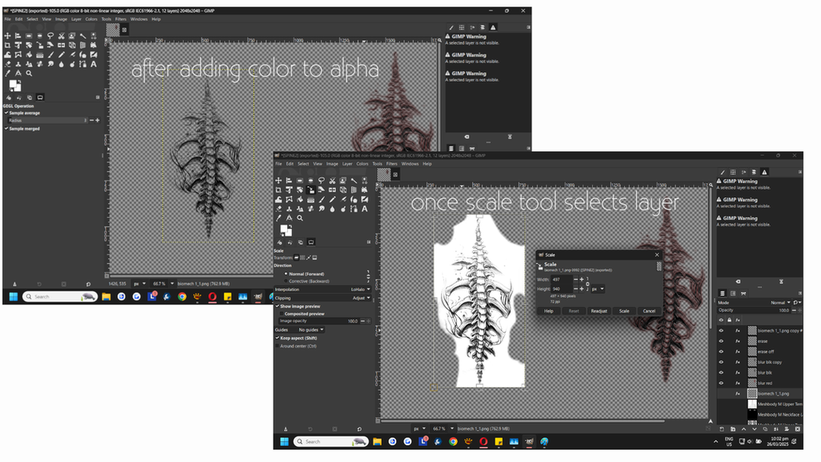Uncheck Show image preview

[278, 306]
